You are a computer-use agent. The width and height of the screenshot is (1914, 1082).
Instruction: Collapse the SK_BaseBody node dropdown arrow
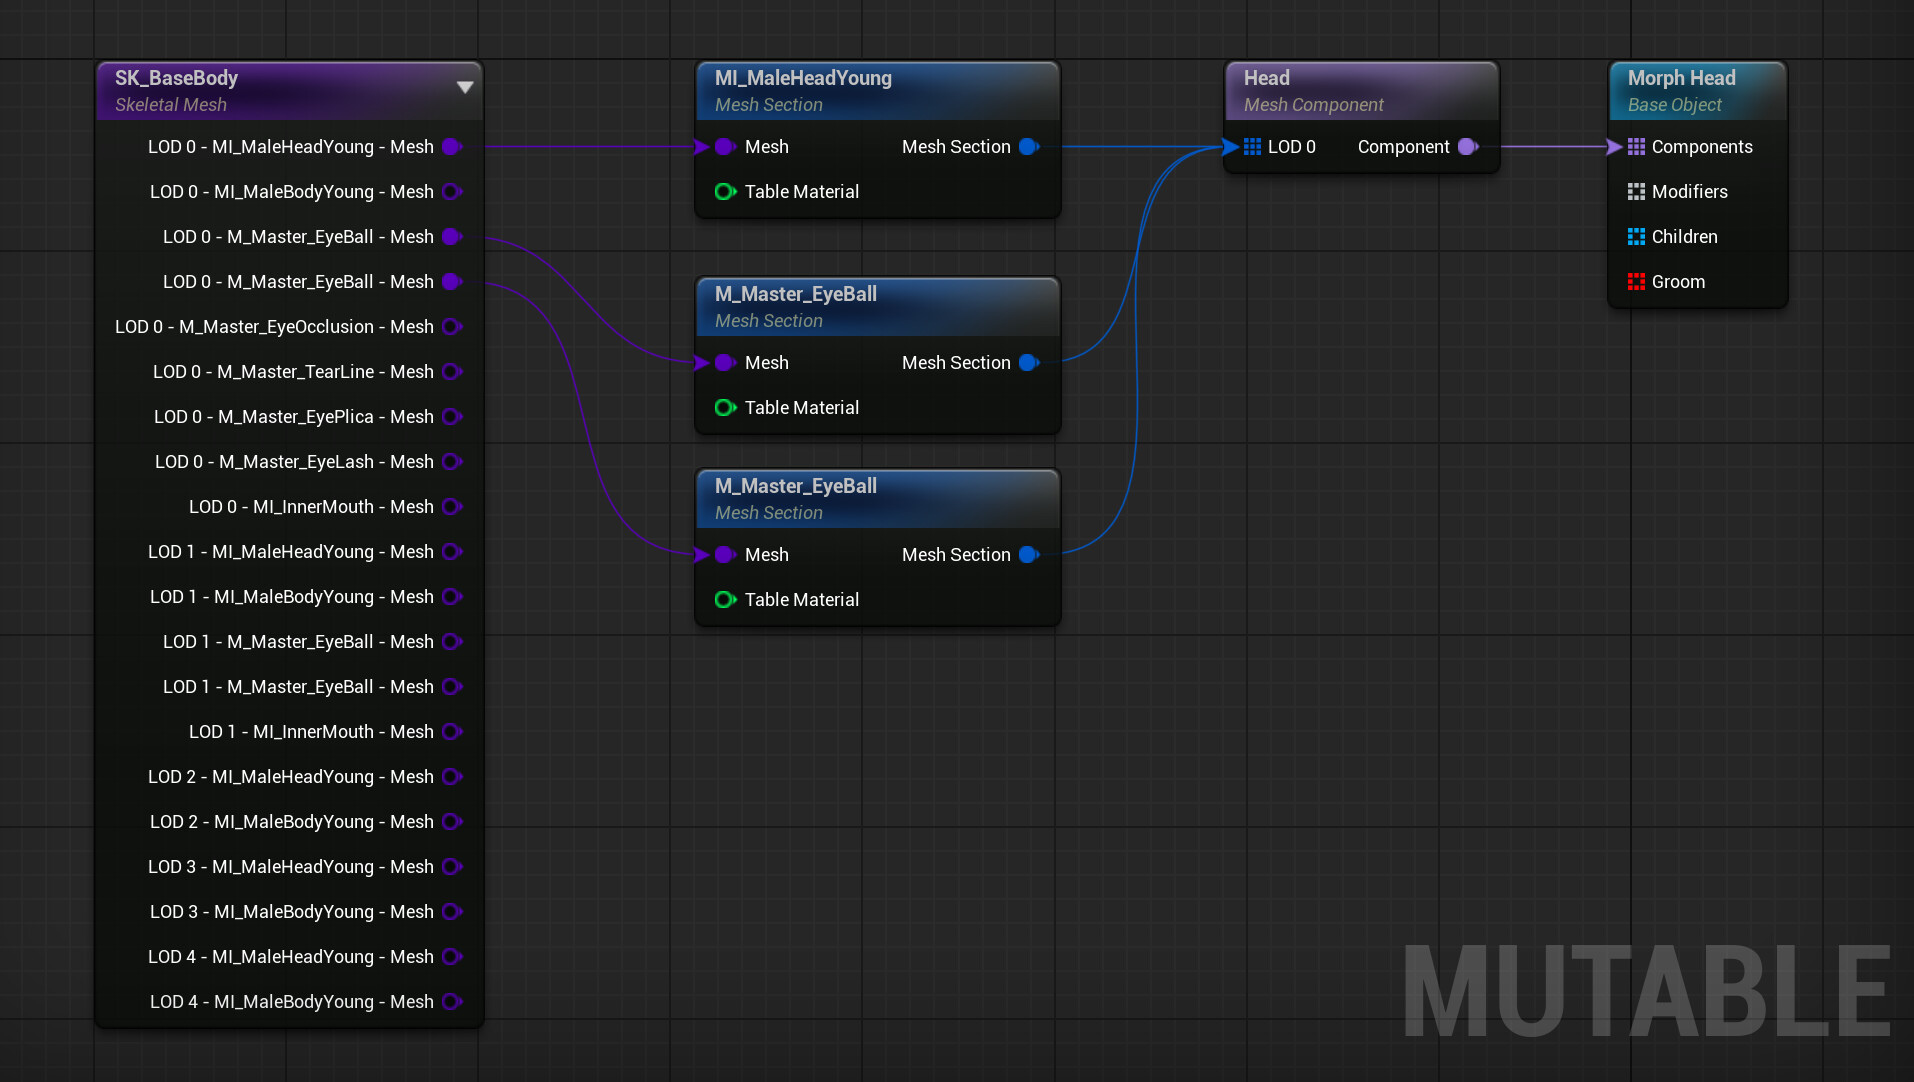coord(465,87)
